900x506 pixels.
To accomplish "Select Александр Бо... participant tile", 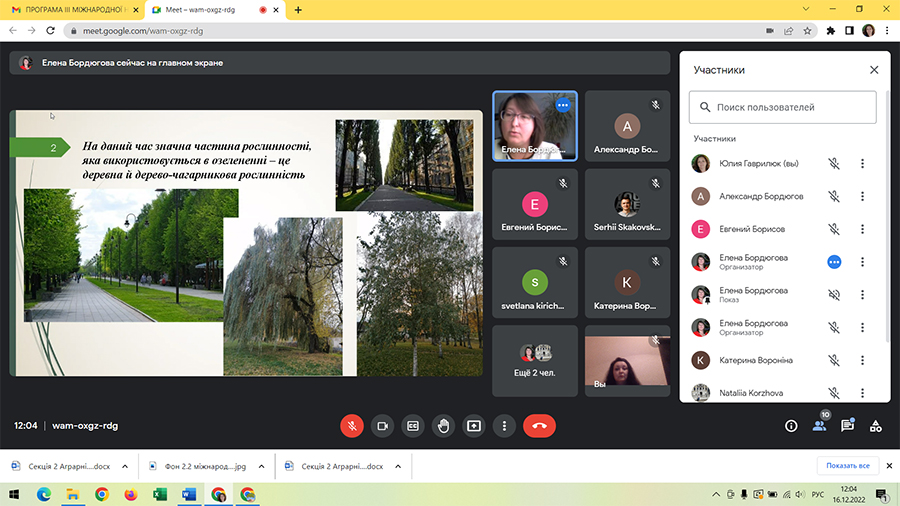I will [627, 126].
